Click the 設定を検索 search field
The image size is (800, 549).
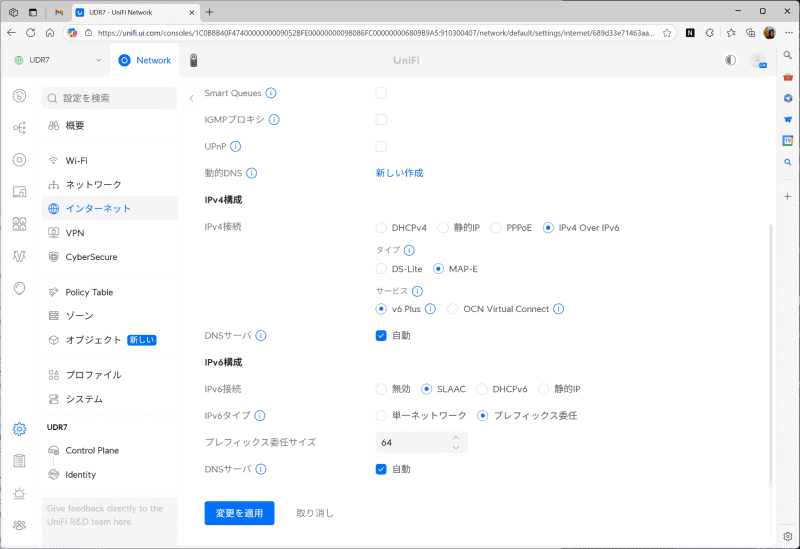[110, 98]
